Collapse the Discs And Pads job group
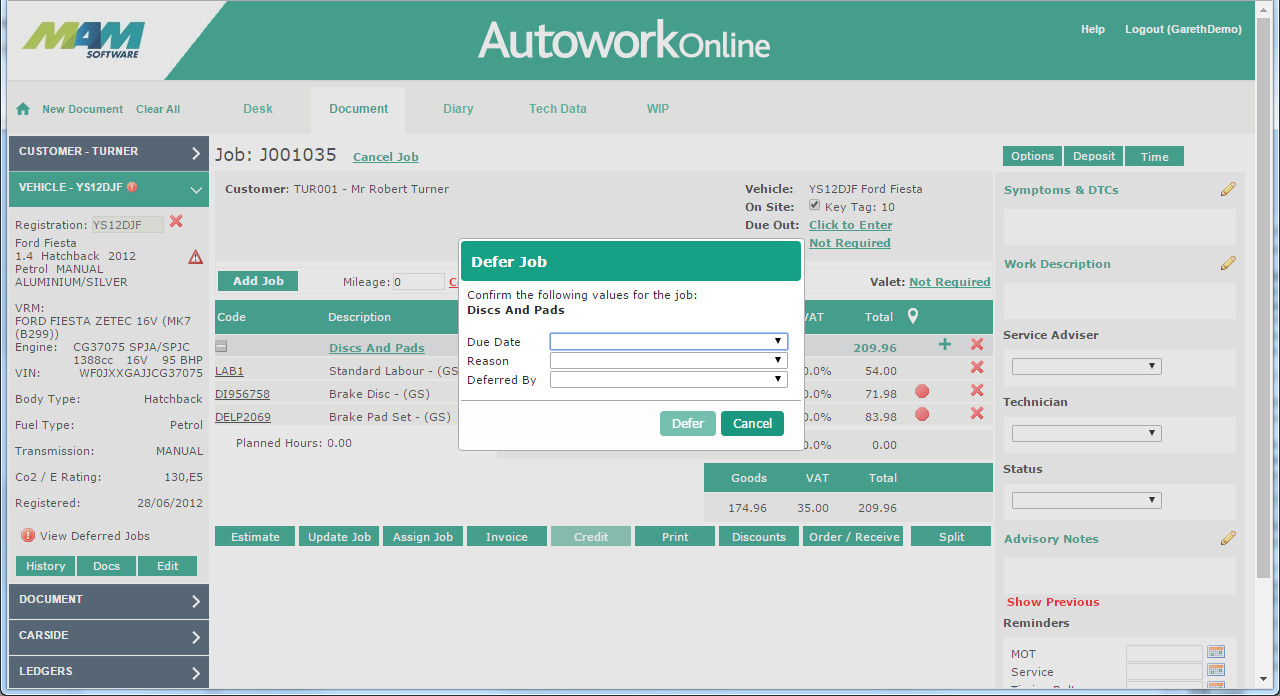 (221, 347)
